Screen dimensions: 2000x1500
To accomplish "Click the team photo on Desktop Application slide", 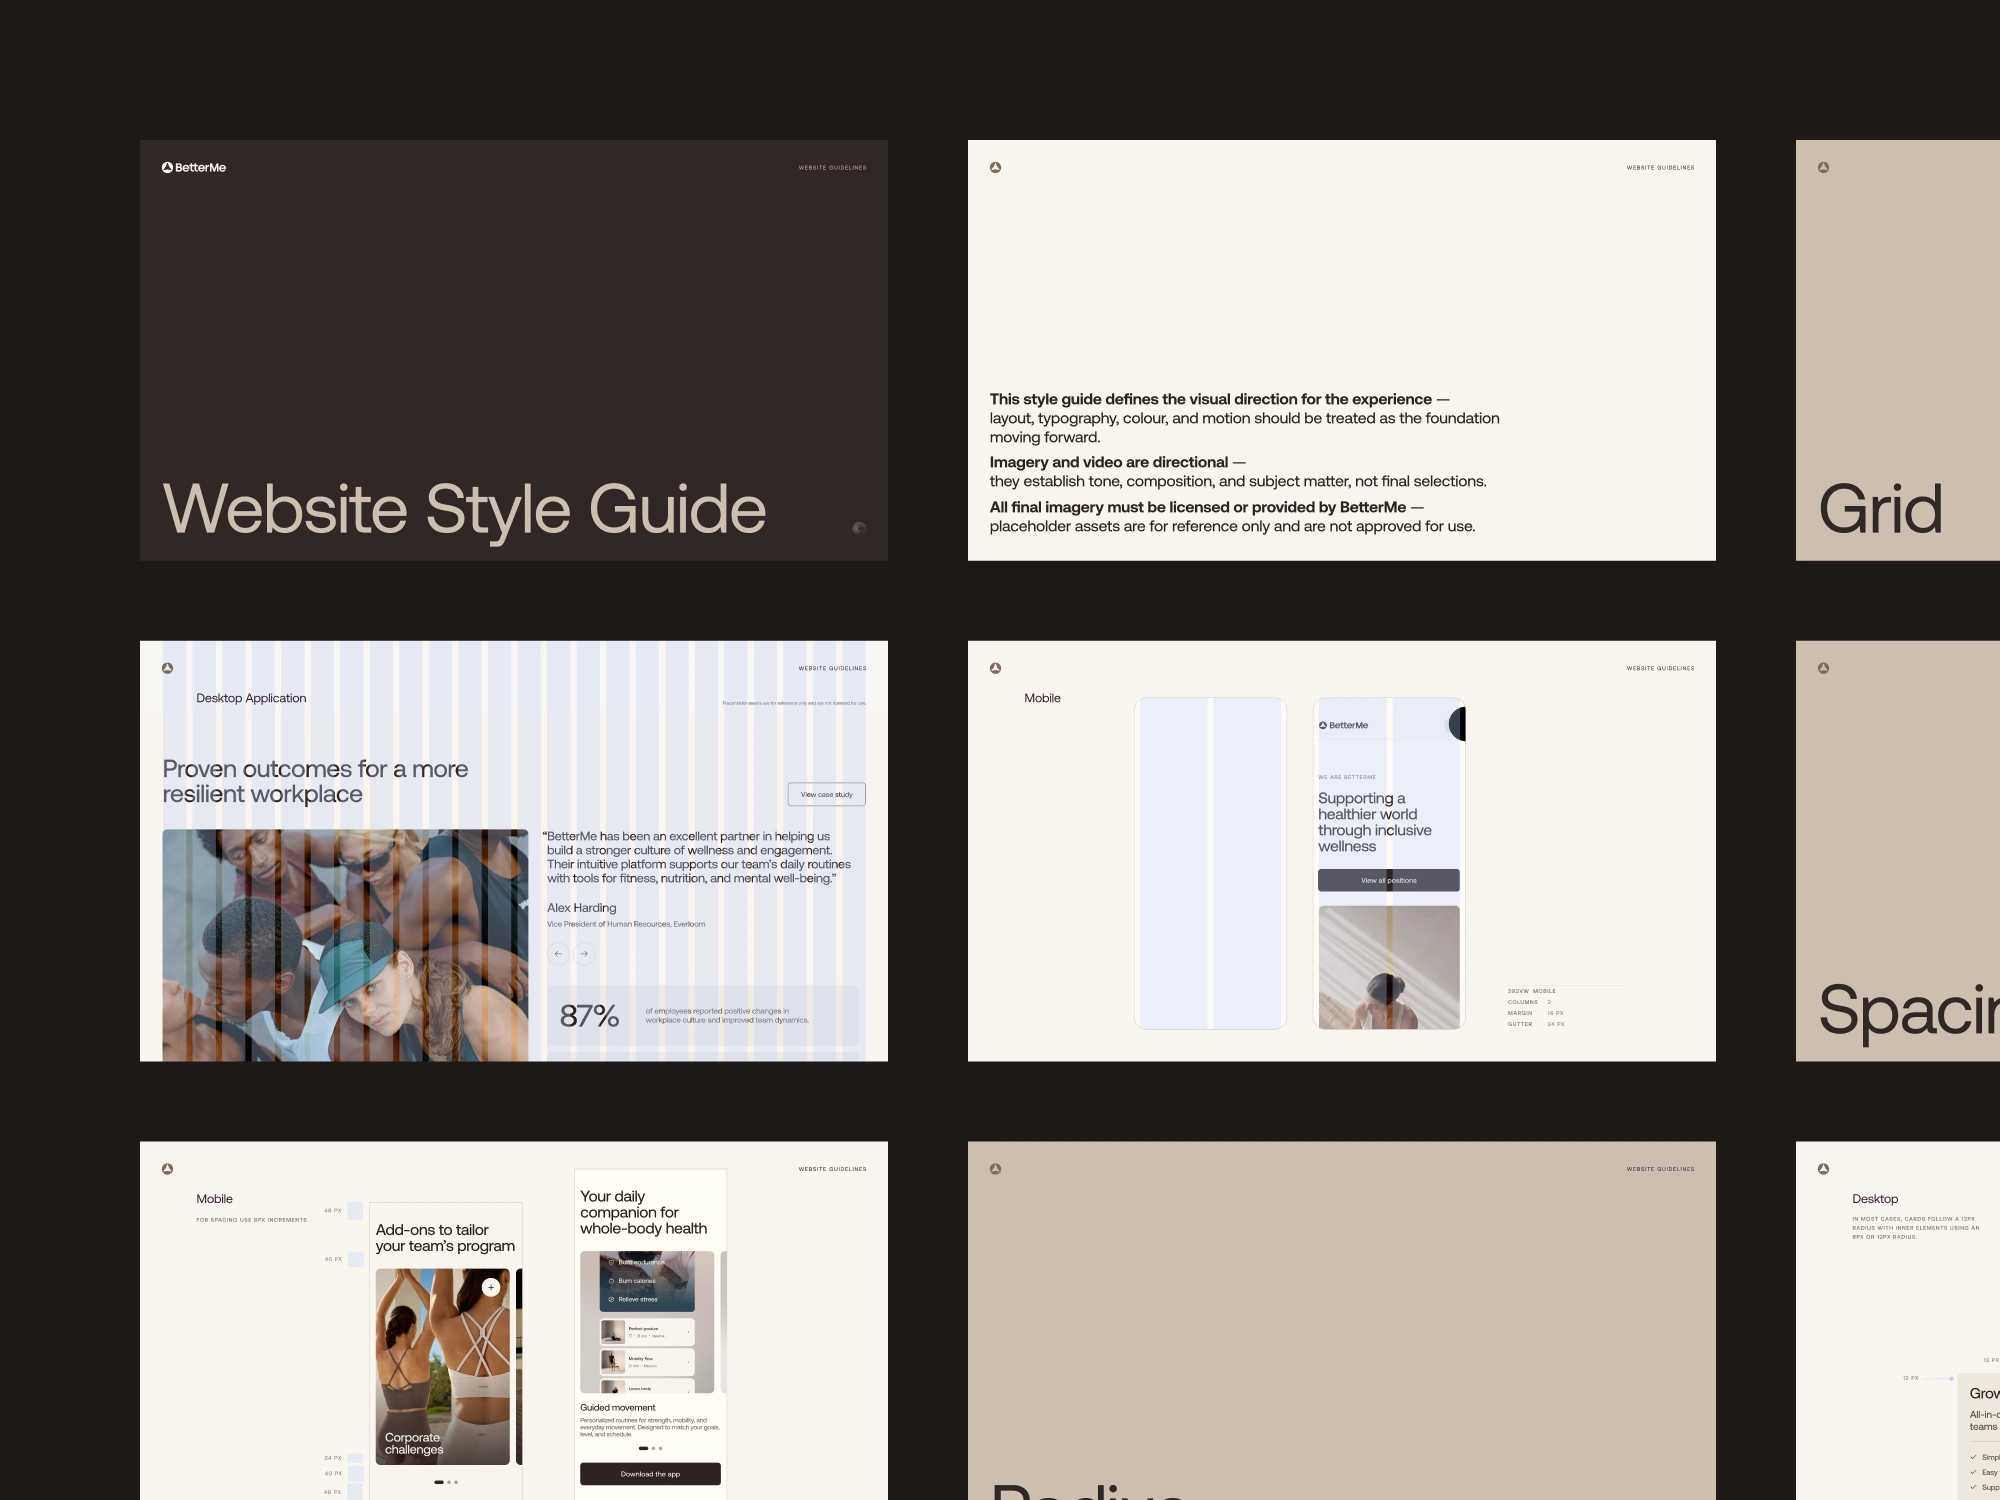I will pyautogui.click(x=345, y=945).
